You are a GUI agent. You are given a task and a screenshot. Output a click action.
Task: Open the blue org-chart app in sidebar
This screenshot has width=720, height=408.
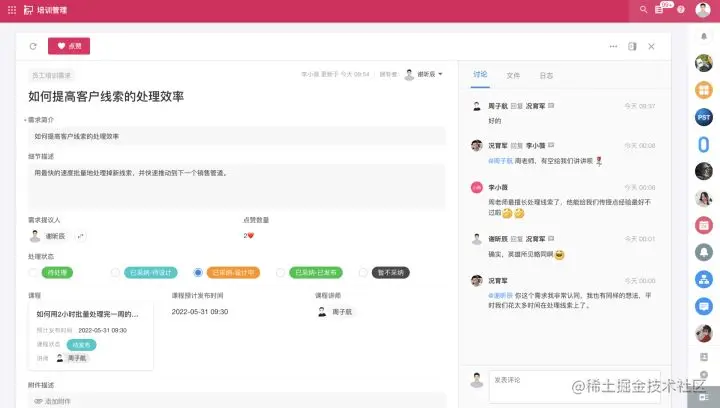click(703, 279)
